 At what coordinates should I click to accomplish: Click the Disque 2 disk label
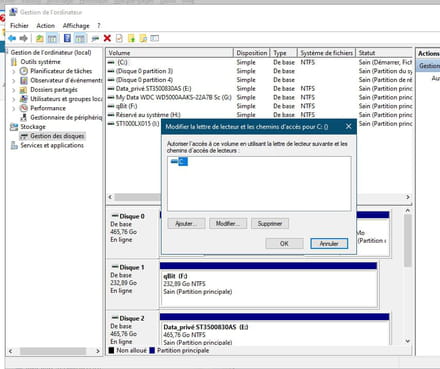pos(131,318)
